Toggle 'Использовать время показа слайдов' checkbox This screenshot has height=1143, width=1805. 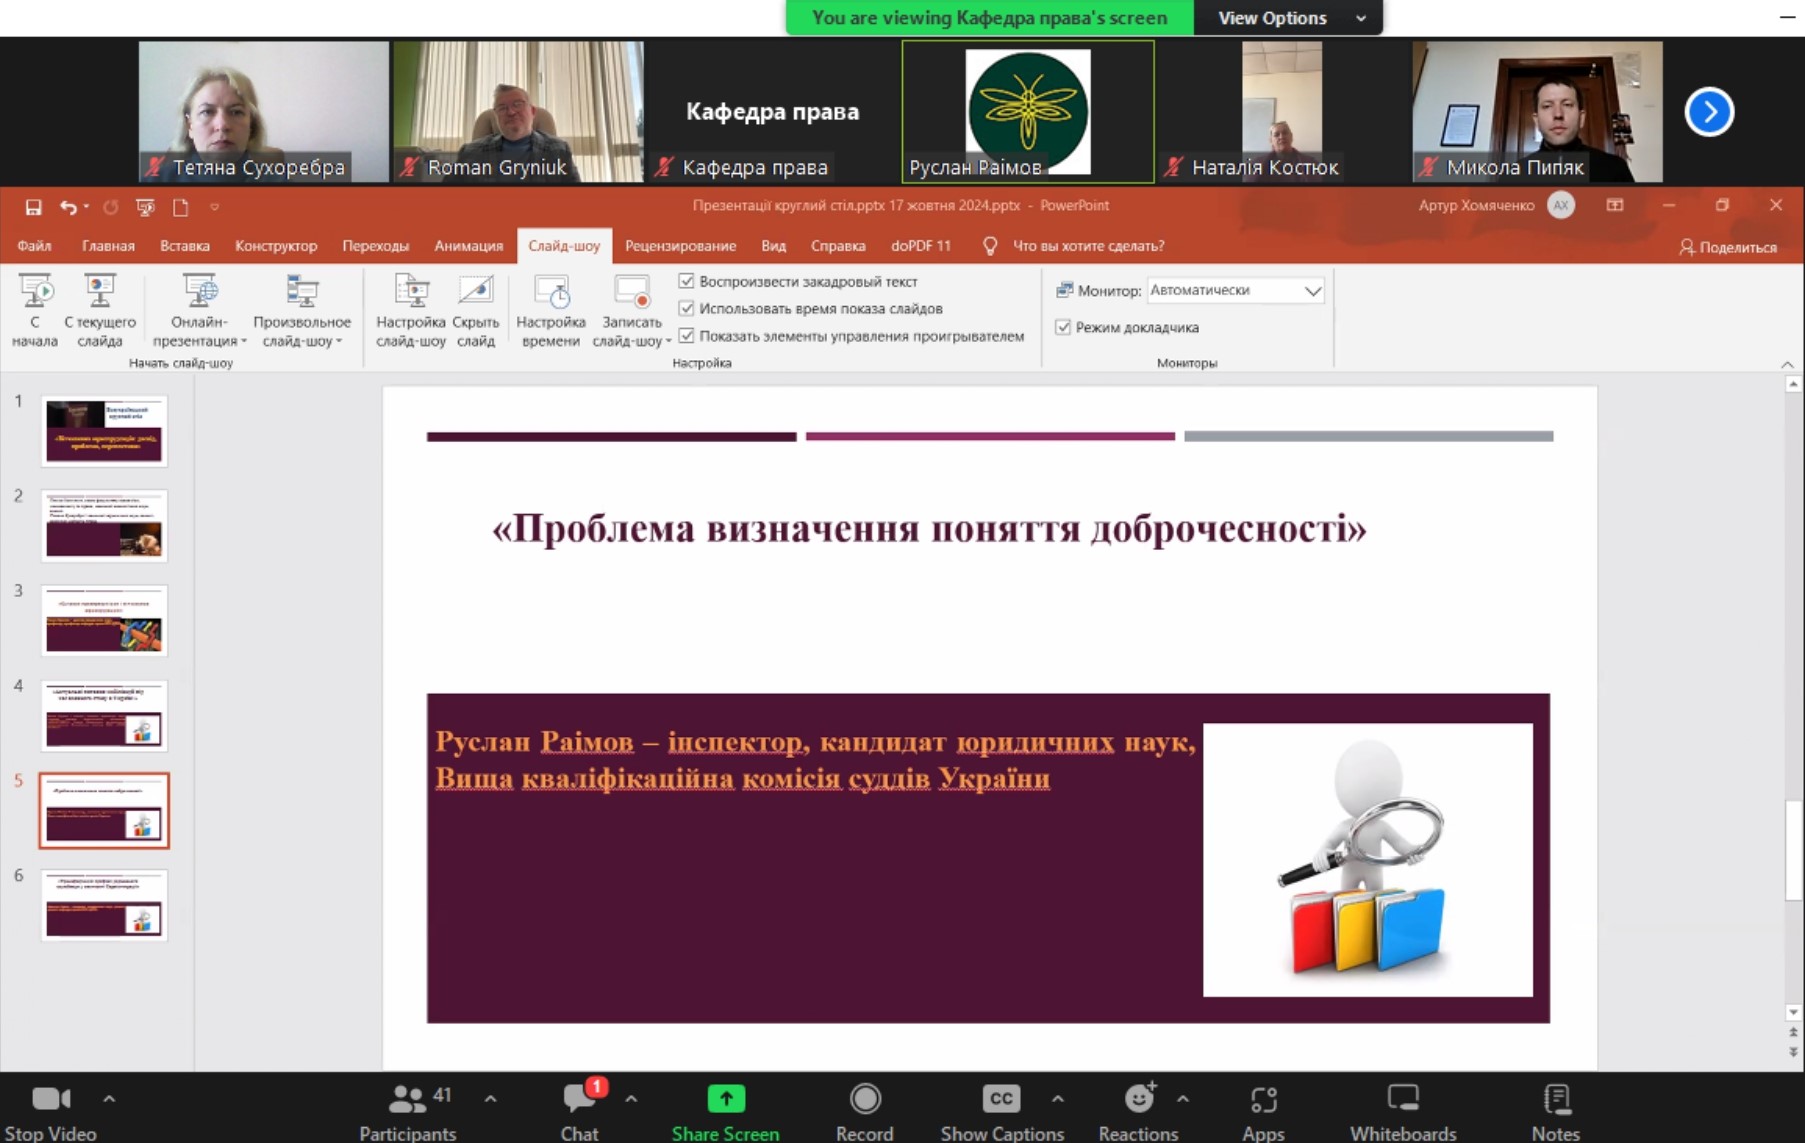pos(686,308)
